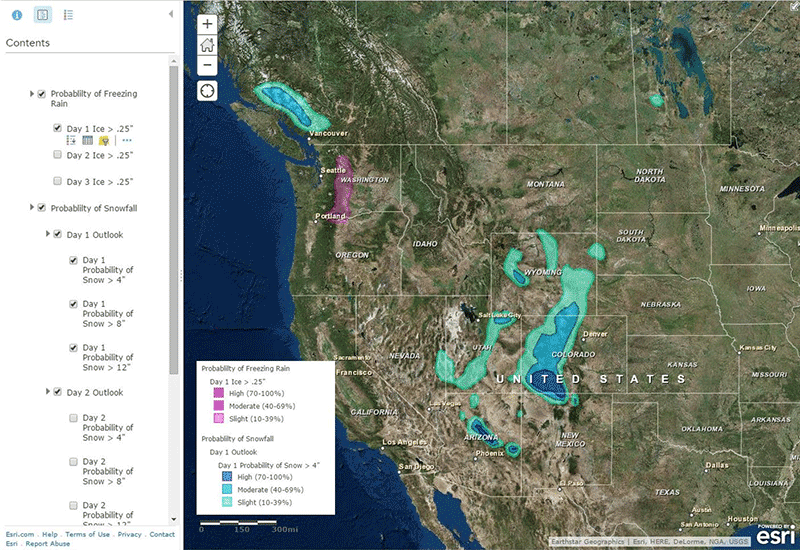Open the Terms of Use link
Viewport: 800px width, 550px height.
pos(88,535)
